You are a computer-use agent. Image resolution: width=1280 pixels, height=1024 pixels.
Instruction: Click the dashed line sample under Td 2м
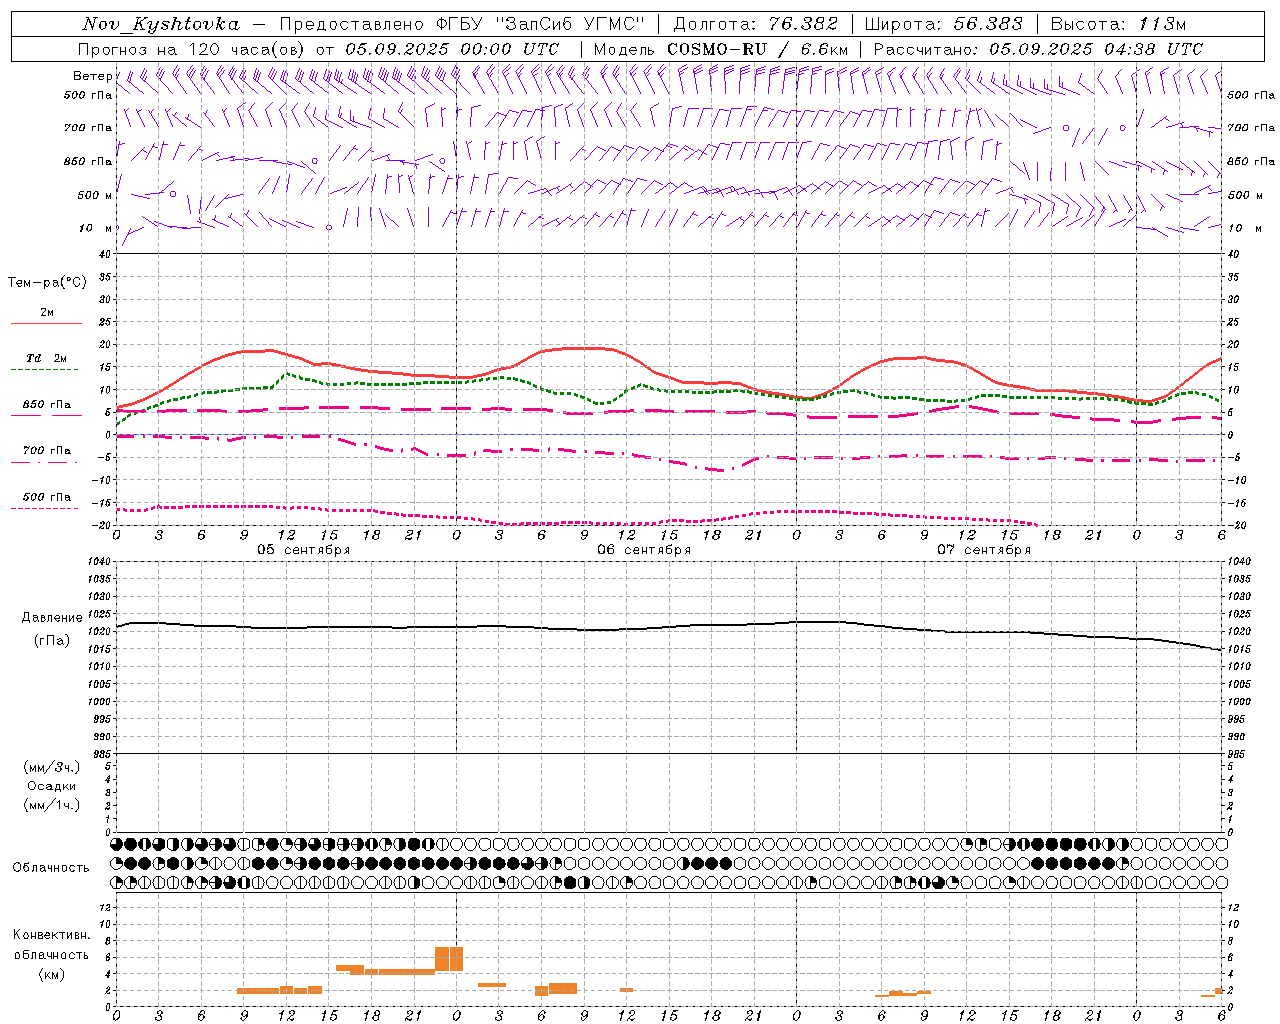[x=46, y=370]
